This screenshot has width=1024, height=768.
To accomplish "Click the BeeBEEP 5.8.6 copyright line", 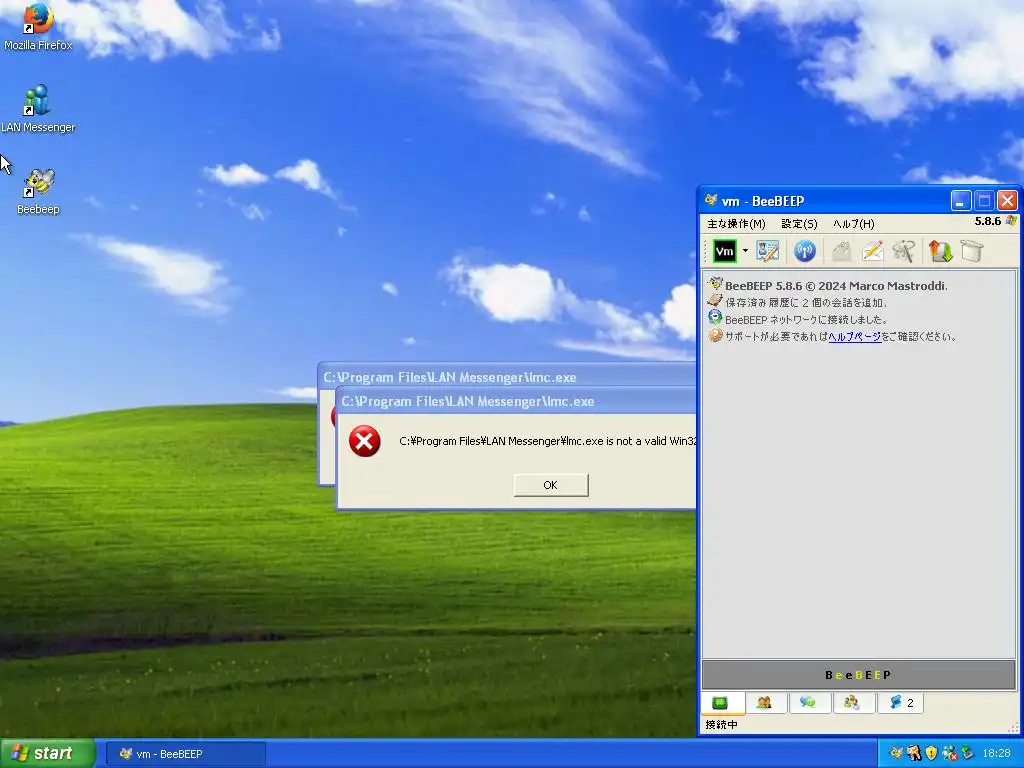I will click(836, 286).
